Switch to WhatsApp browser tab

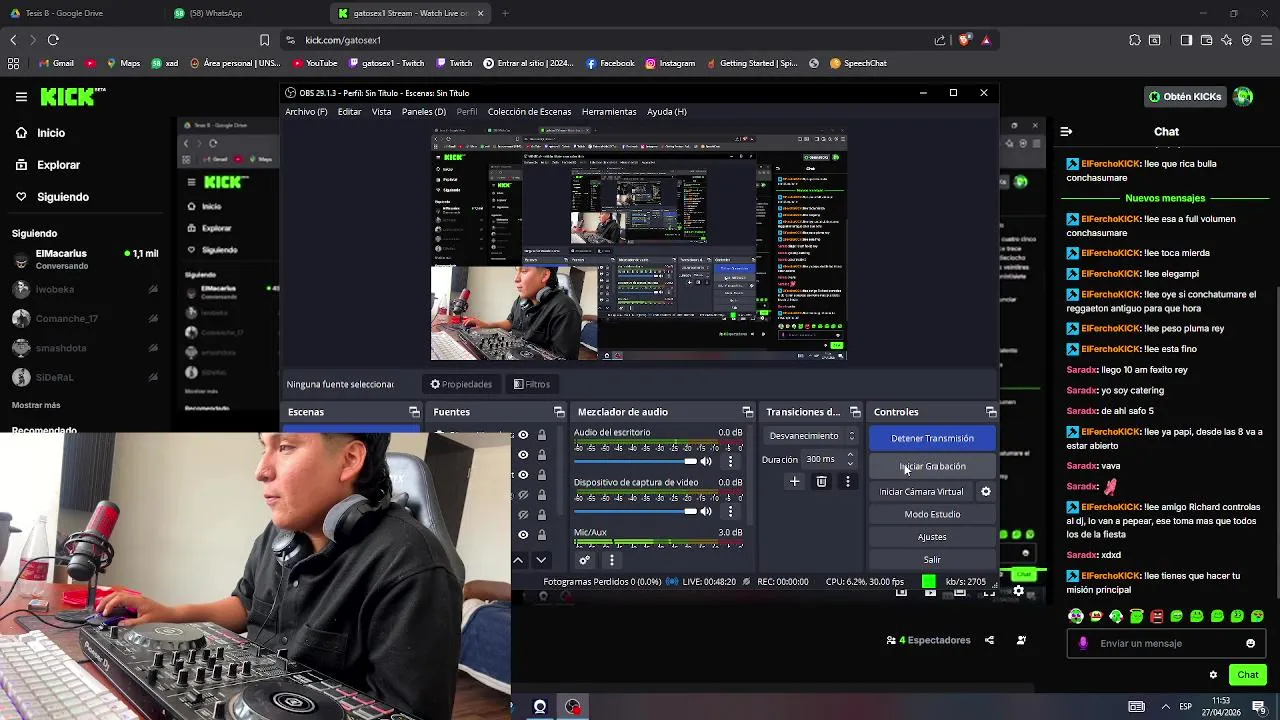208,13
